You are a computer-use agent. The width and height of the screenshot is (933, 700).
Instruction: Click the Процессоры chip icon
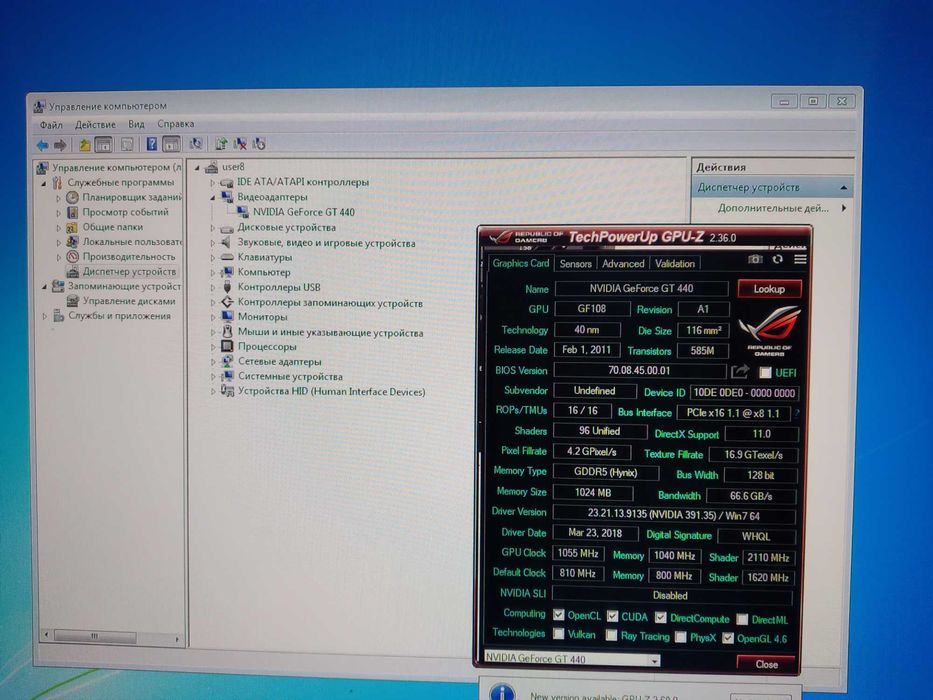point(227,346)
